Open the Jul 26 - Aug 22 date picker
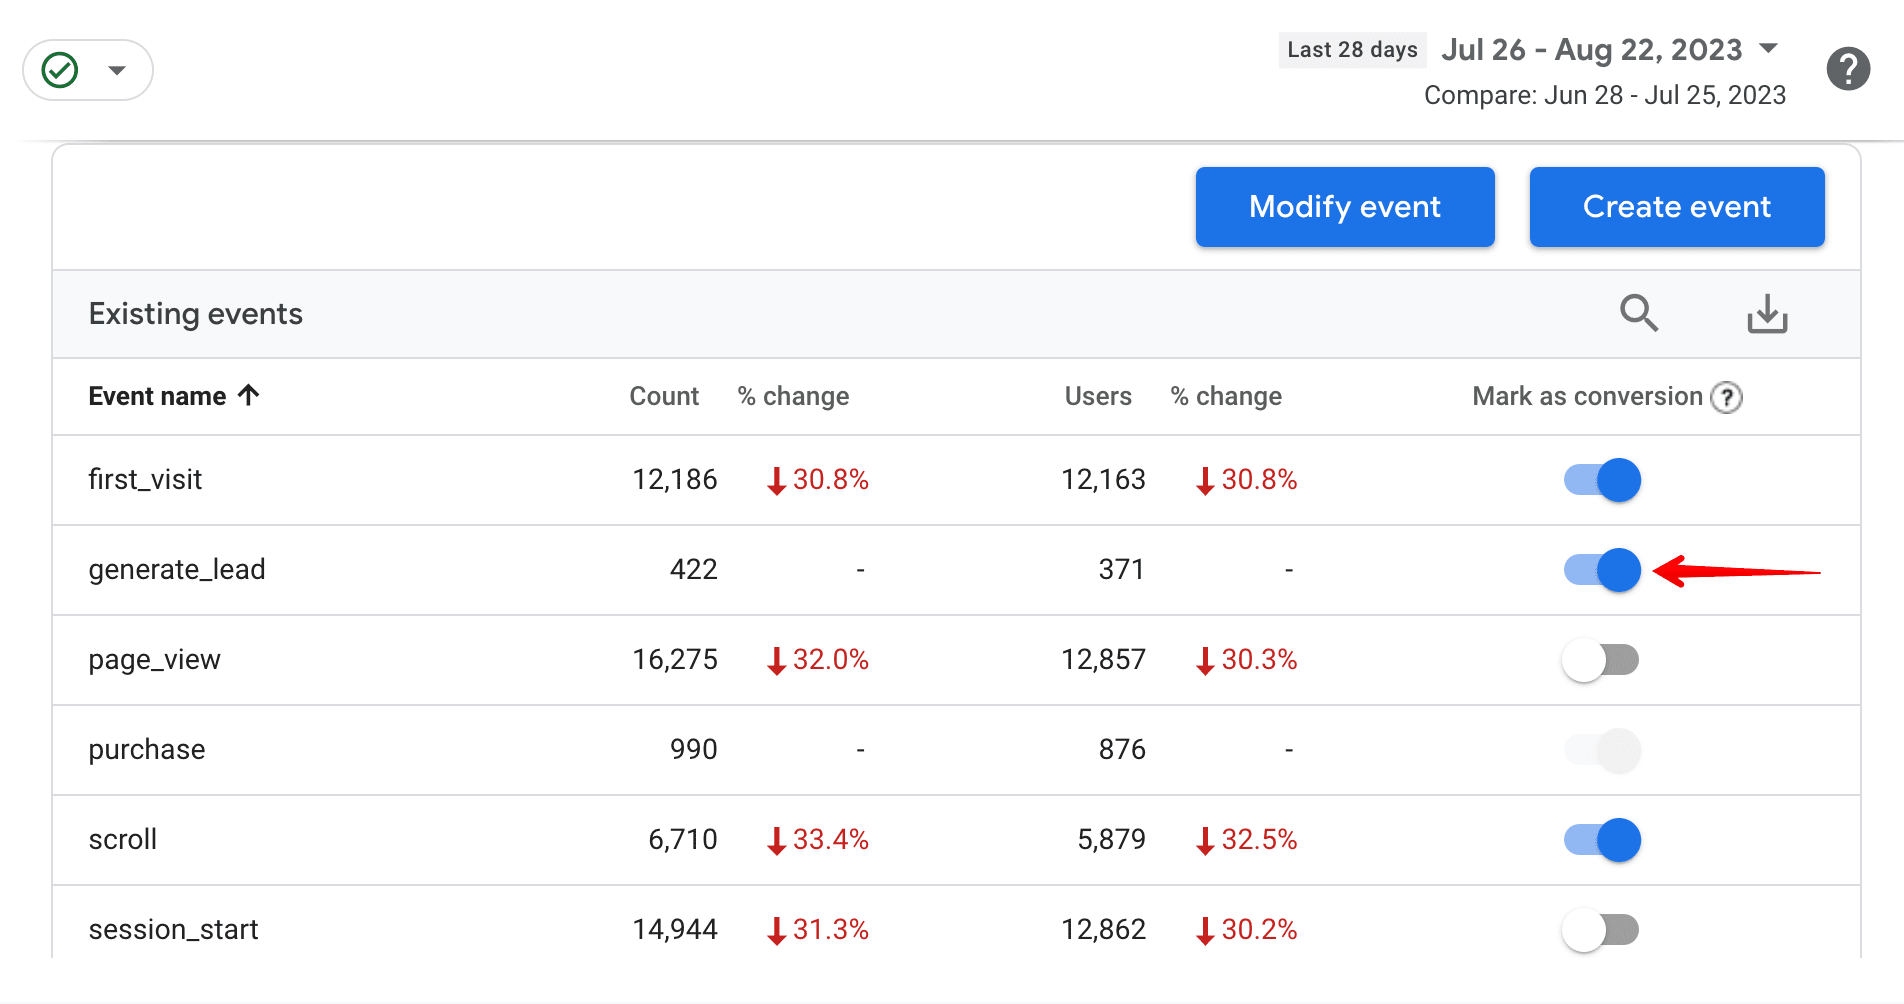This screenshot has height=1004, width=1904. coord(1591,50)
